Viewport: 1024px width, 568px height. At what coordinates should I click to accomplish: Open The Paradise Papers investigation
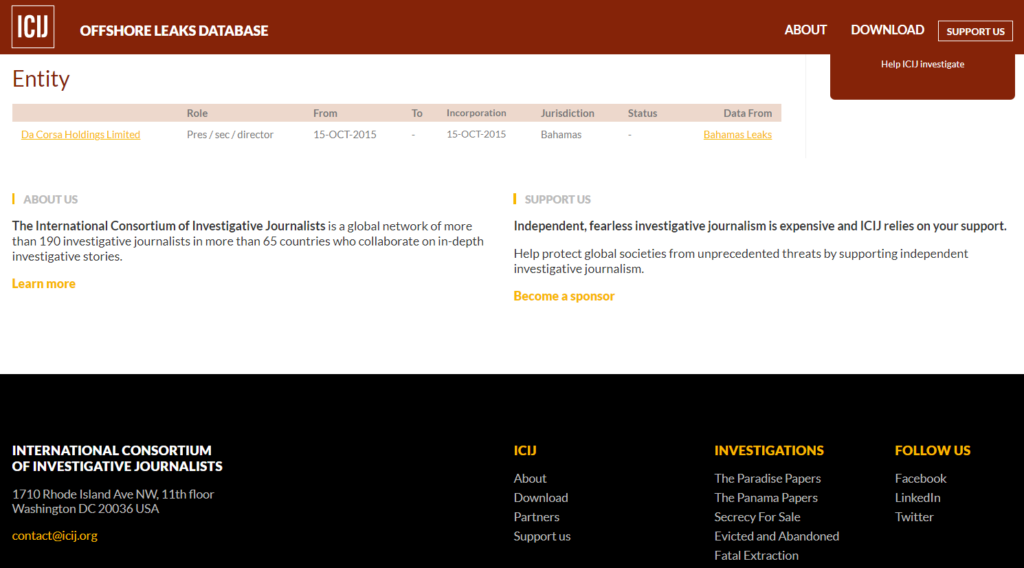[x=767, y=479]
